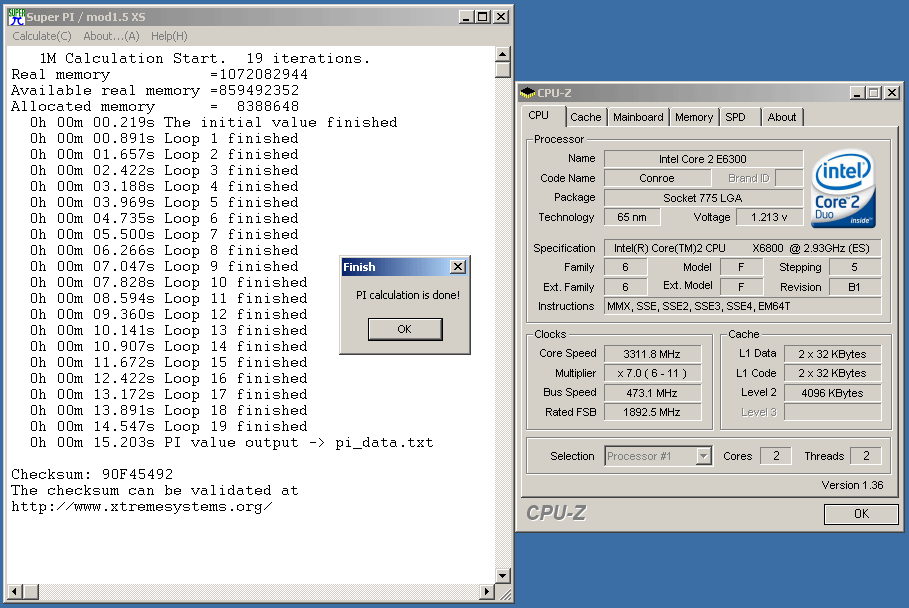Click the L1 Data value 2 x 32 KBytes
Viewport: 909px width, 608px height.
(x=832, y=354)
